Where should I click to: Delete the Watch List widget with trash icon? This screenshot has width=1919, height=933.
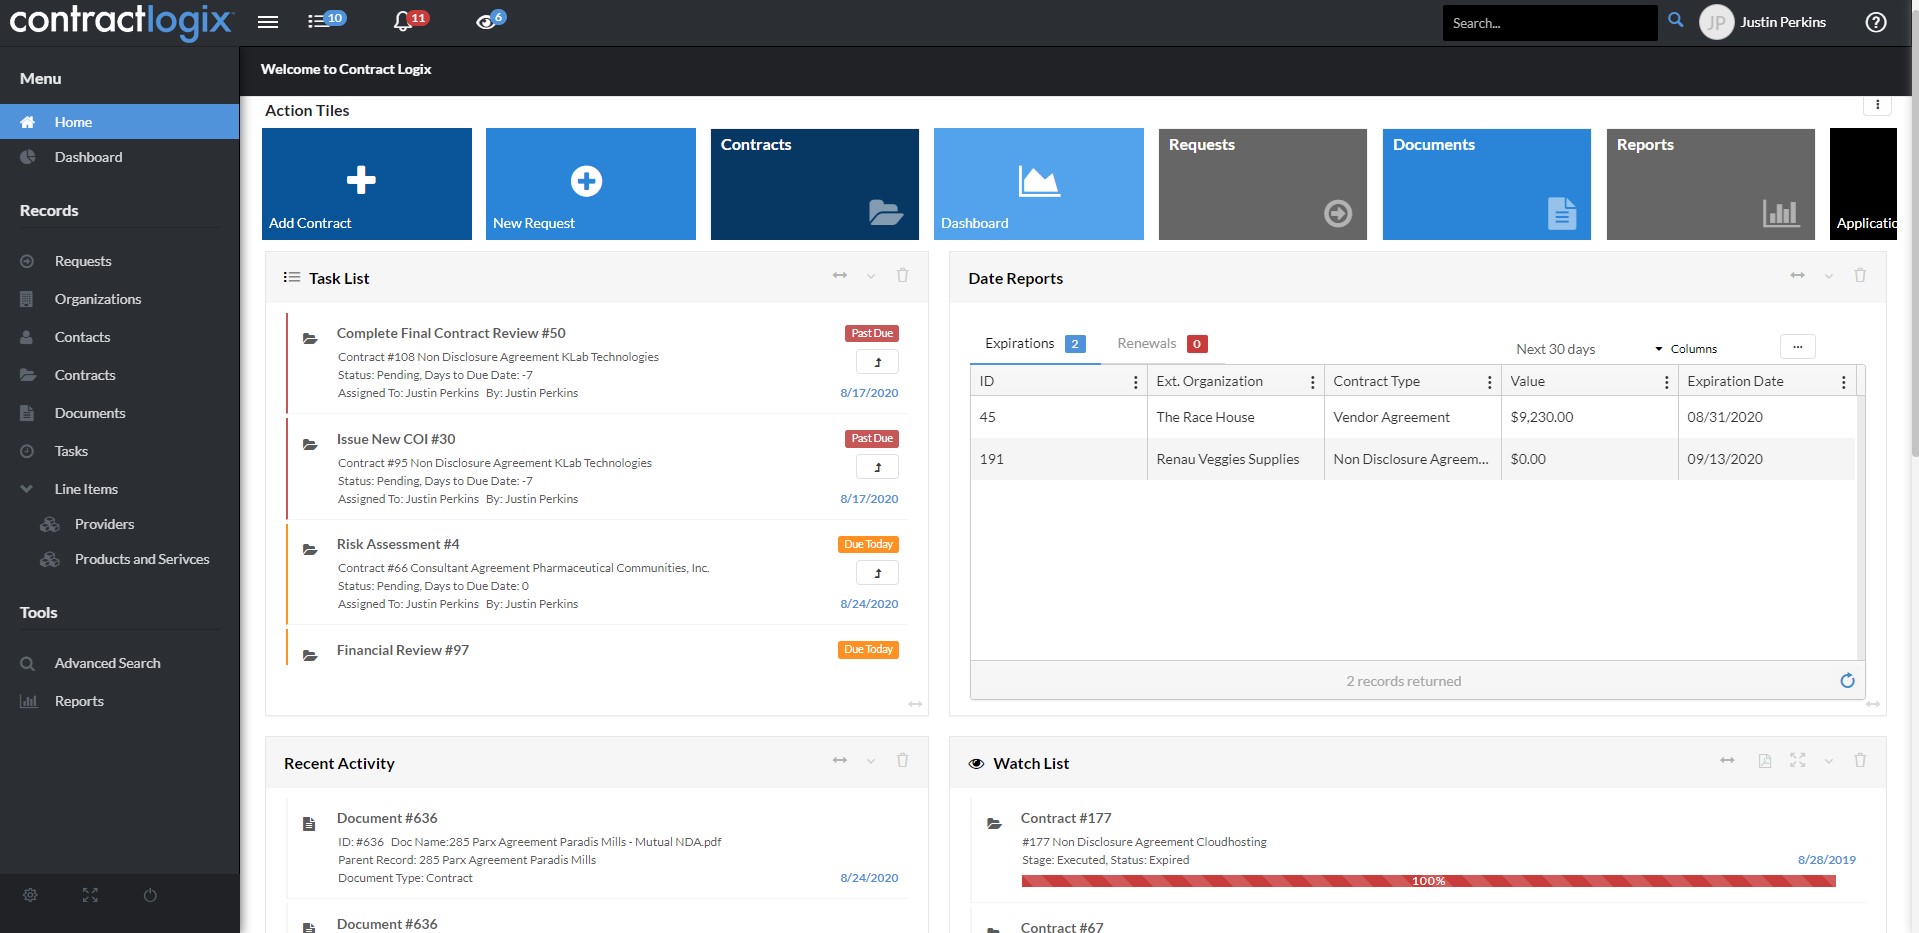tap(1860, 760)
